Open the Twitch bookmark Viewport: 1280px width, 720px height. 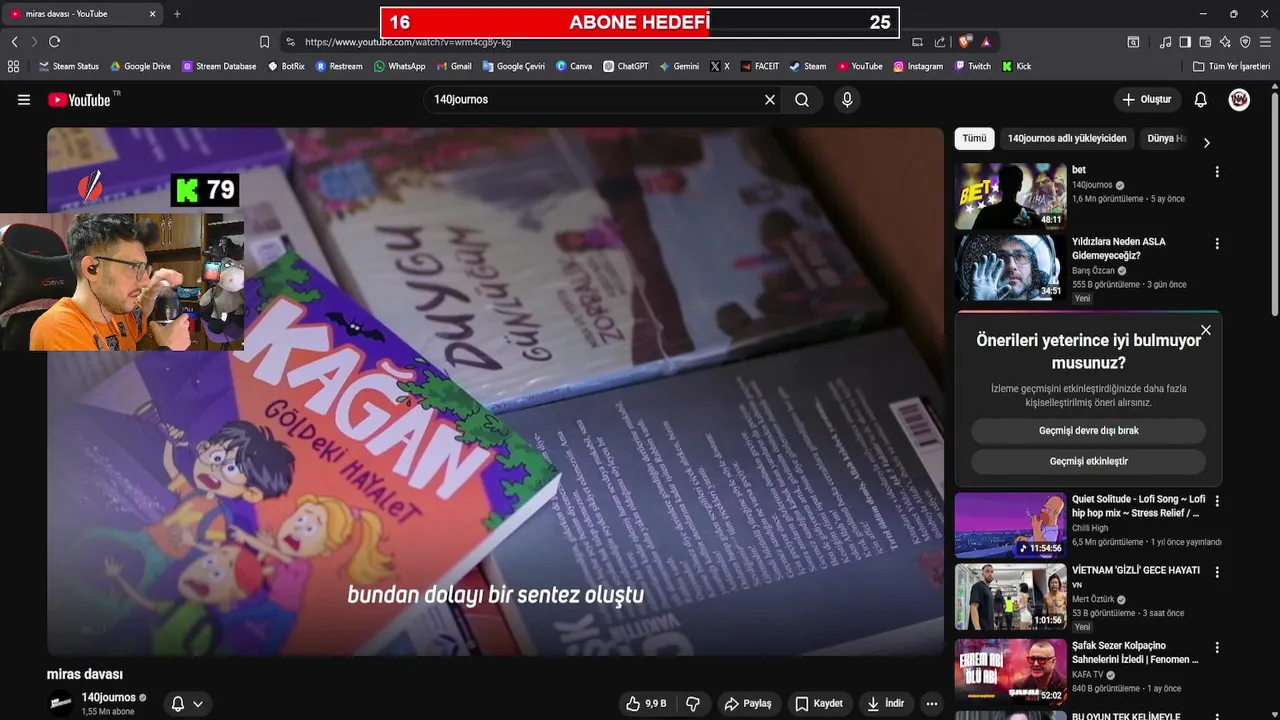(973, 66)
